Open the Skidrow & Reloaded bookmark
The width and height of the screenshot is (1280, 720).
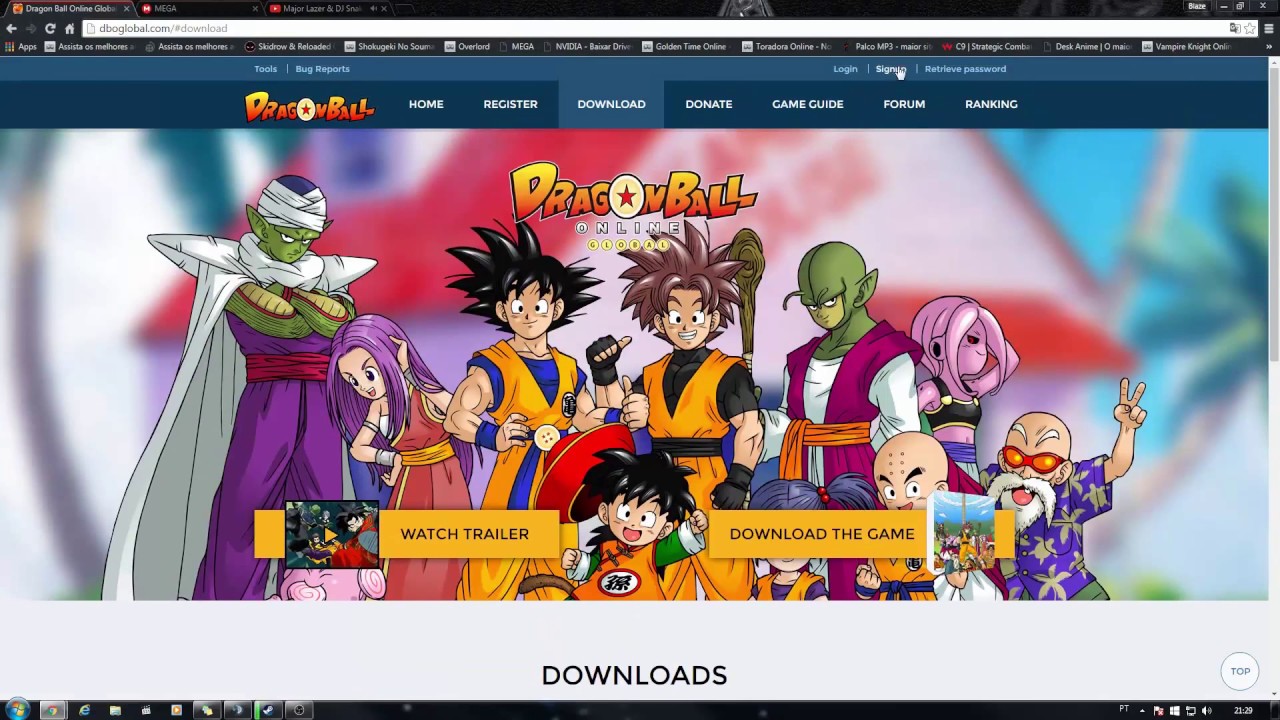point(287,46)
